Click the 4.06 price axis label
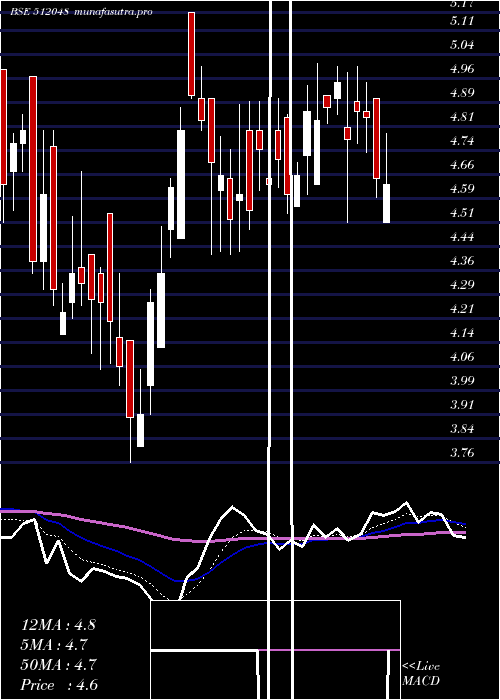This screenshot has width=500, height=700. pos(462,357)
